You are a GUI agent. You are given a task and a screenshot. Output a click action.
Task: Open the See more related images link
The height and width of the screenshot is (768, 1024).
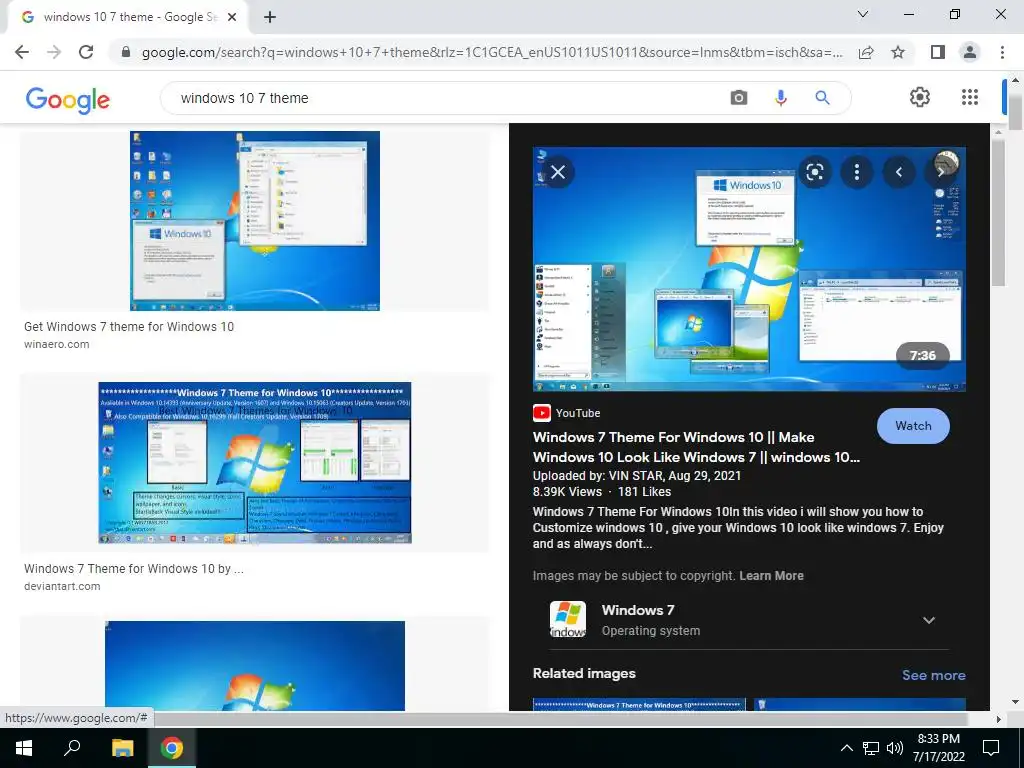[x=933, y=675]
